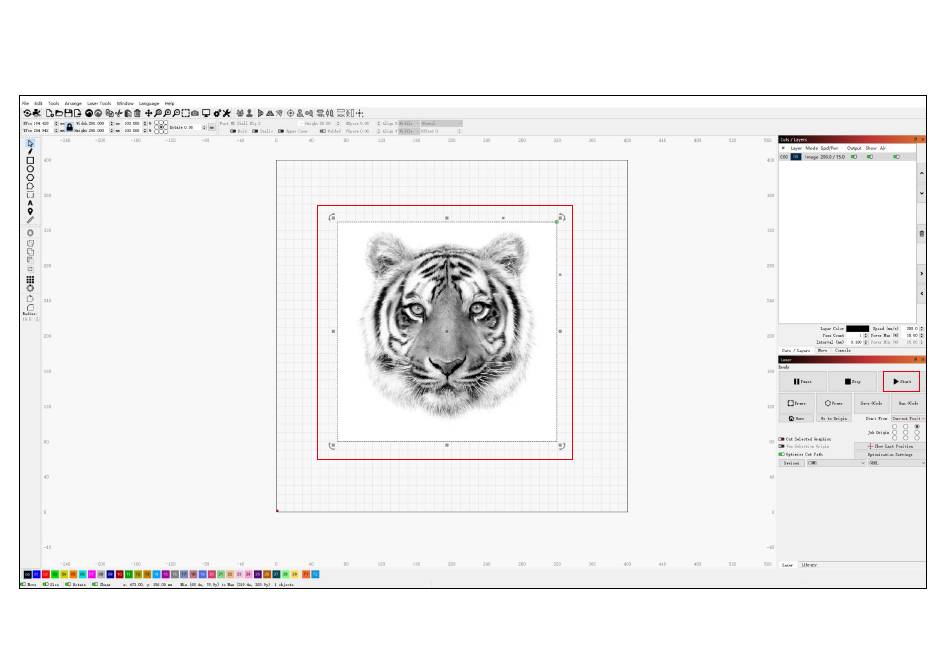Select the Rectangle drawing tool
This screenshot has width=950, height=647.
click(30, 161)
